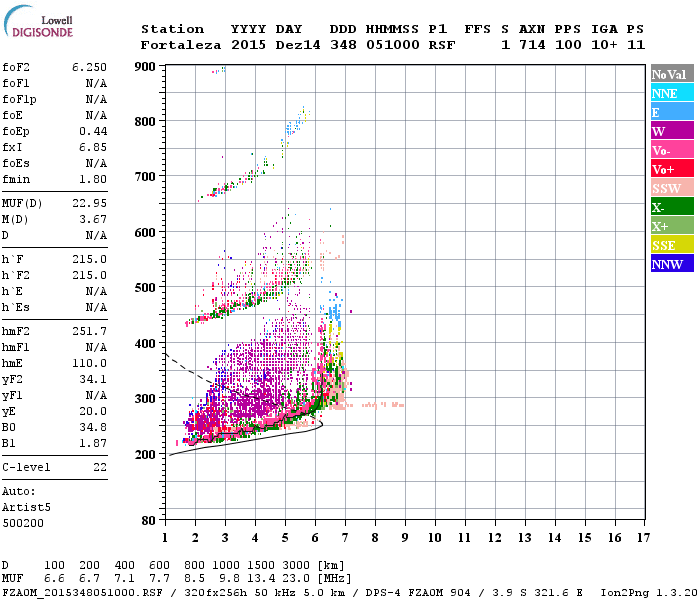Screen dimensions: 700x600
Task: Select the MUF(D) value 22.95
Action: coord(89,204)
